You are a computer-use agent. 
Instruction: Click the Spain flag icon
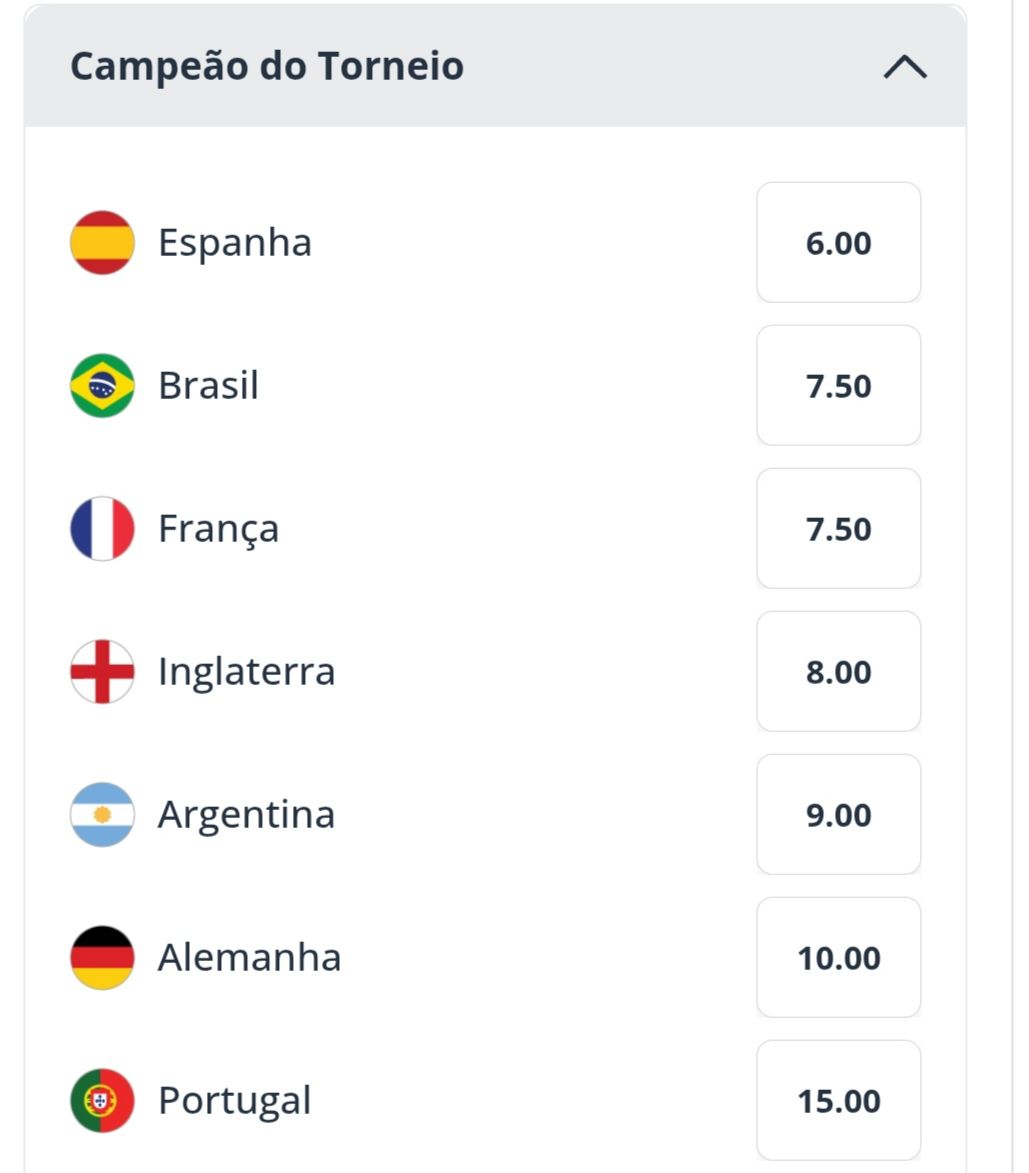(102, 242)
